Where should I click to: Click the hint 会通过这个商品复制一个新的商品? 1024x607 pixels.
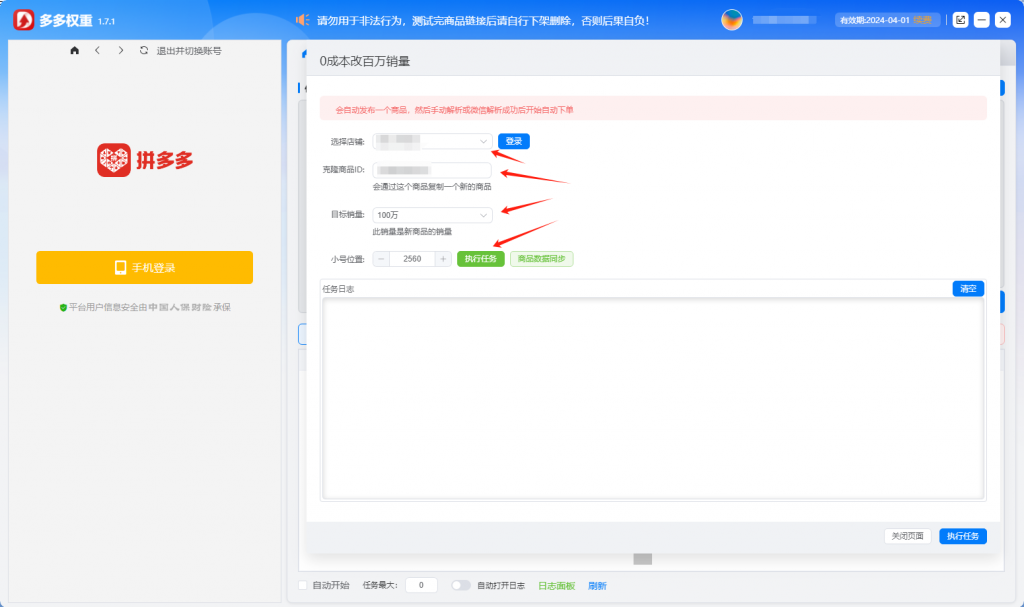(432, 187)
